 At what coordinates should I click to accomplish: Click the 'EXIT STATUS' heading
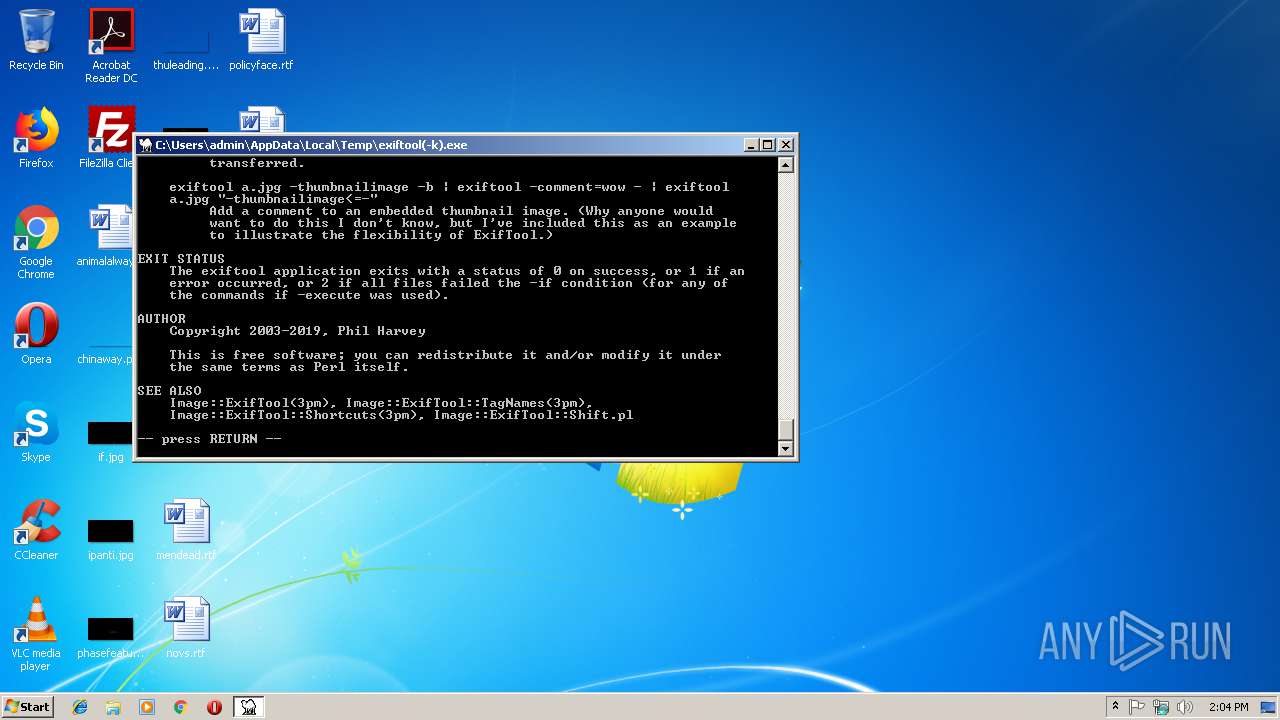click(x=181, y=259)
